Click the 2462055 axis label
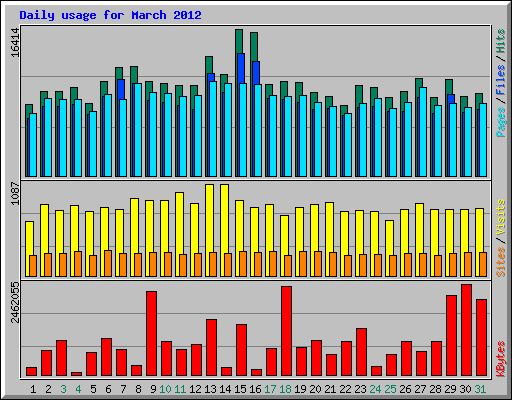 pos(15,303)
